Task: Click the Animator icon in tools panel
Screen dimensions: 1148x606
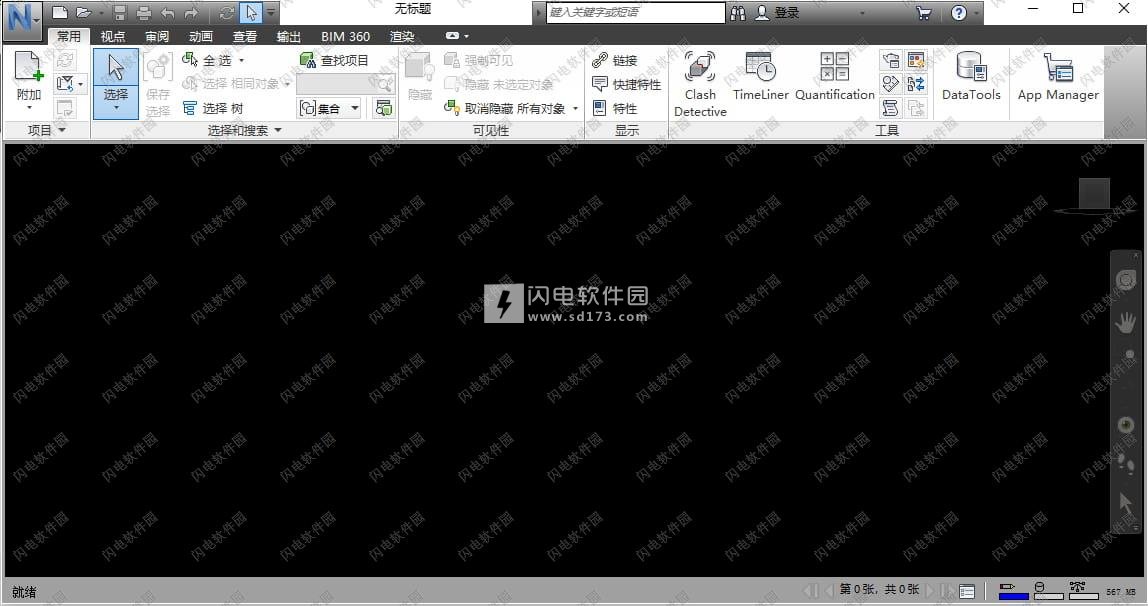Action: 890,84
